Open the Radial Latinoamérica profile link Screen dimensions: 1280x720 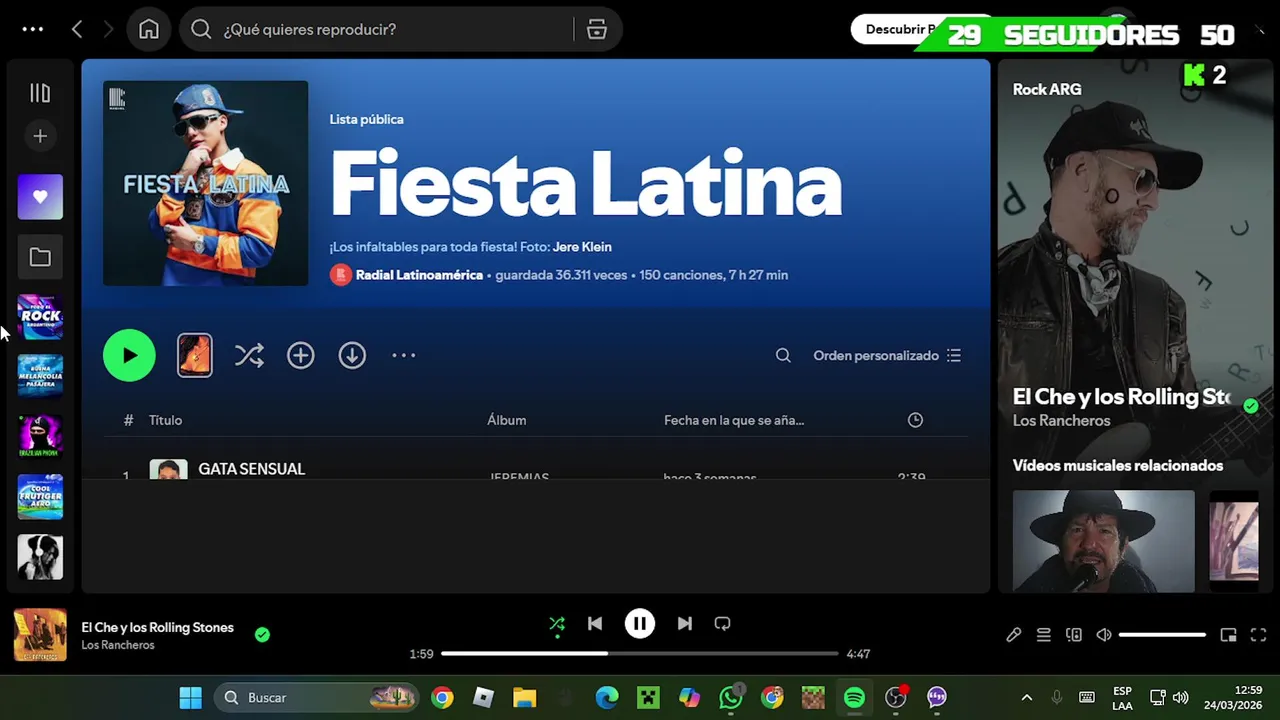point(419,275)
